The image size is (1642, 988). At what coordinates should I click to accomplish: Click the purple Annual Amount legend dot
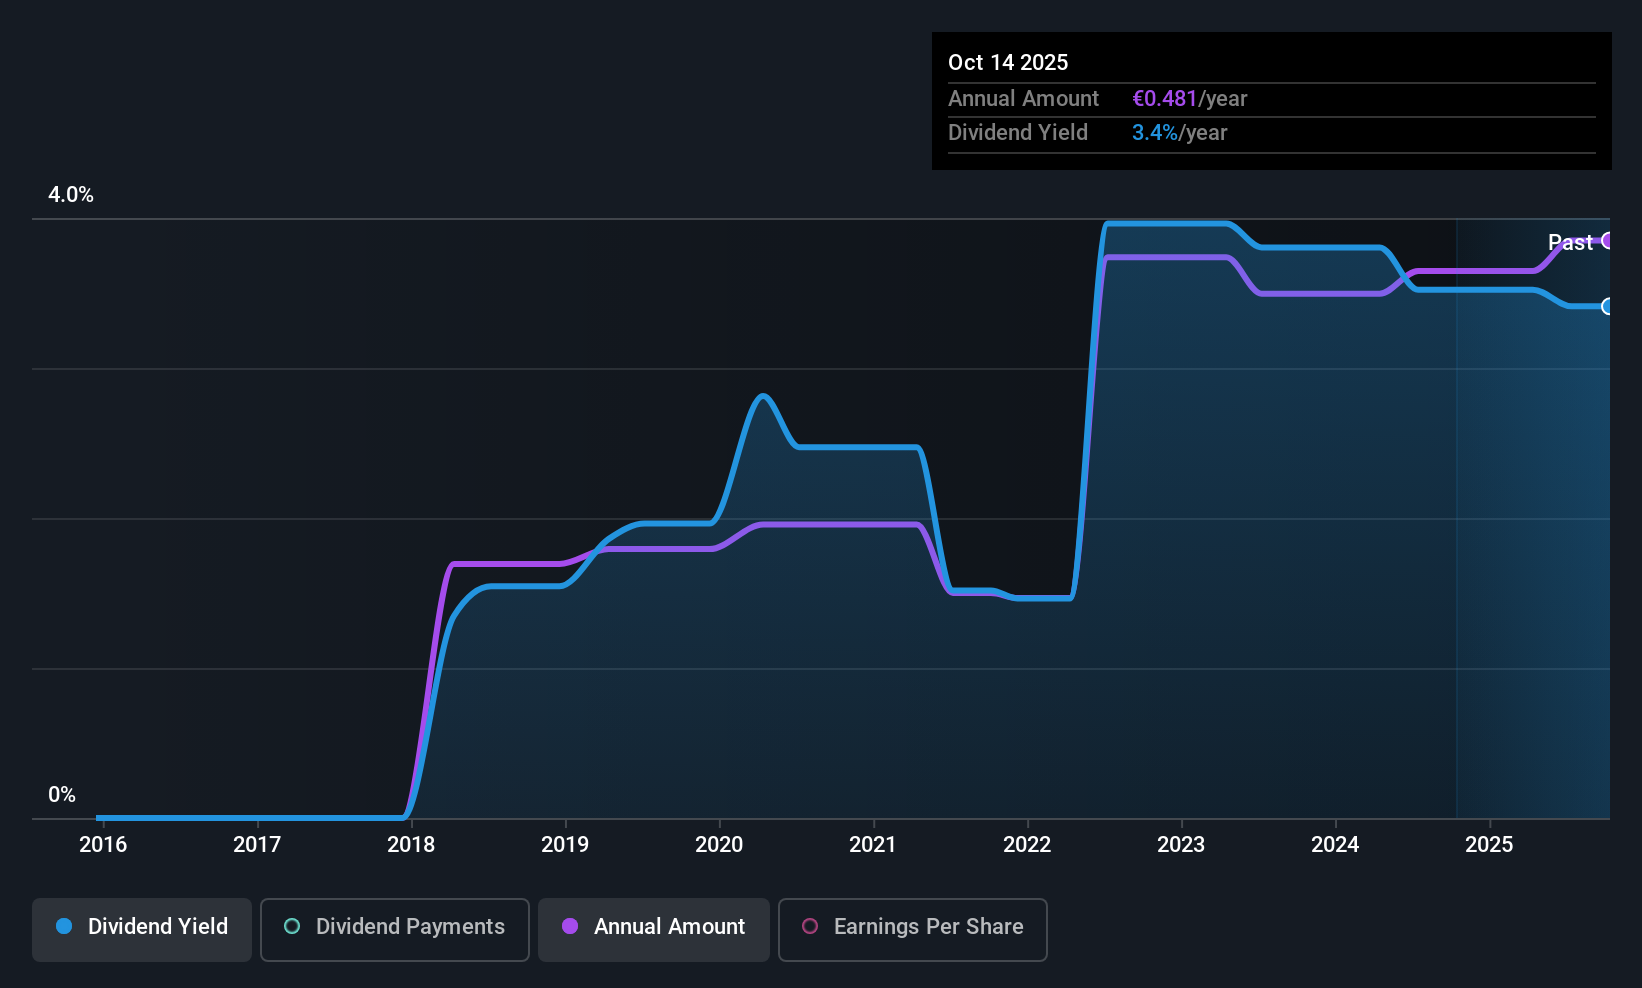pyautogui.click(x=570, y=927)
